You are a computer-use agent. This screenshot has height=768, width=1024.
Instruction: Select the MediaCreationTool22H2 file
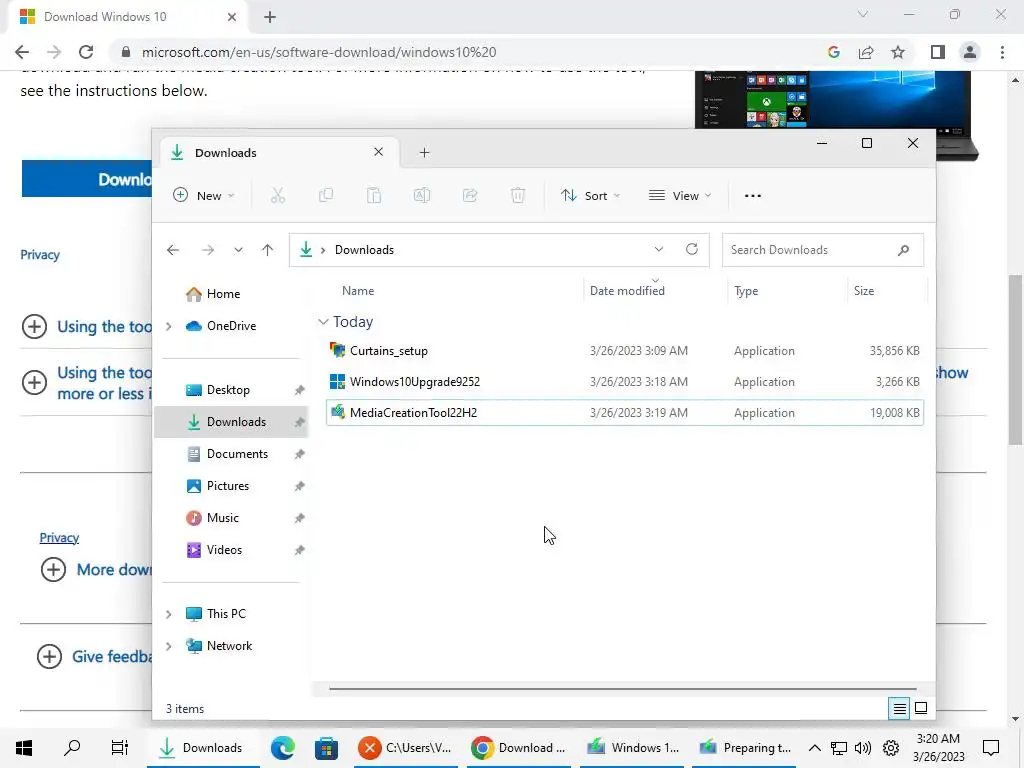click(624, 413)
